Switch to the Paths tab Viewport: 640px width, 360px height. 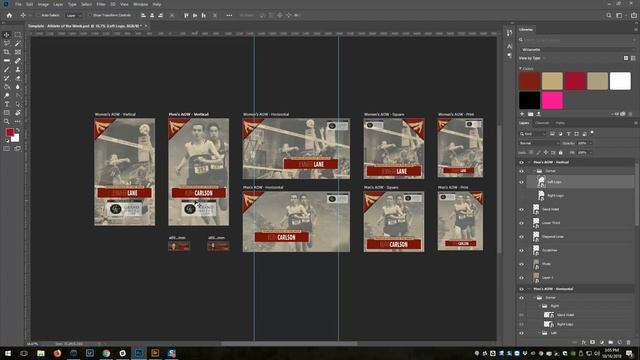pos(560,123)
